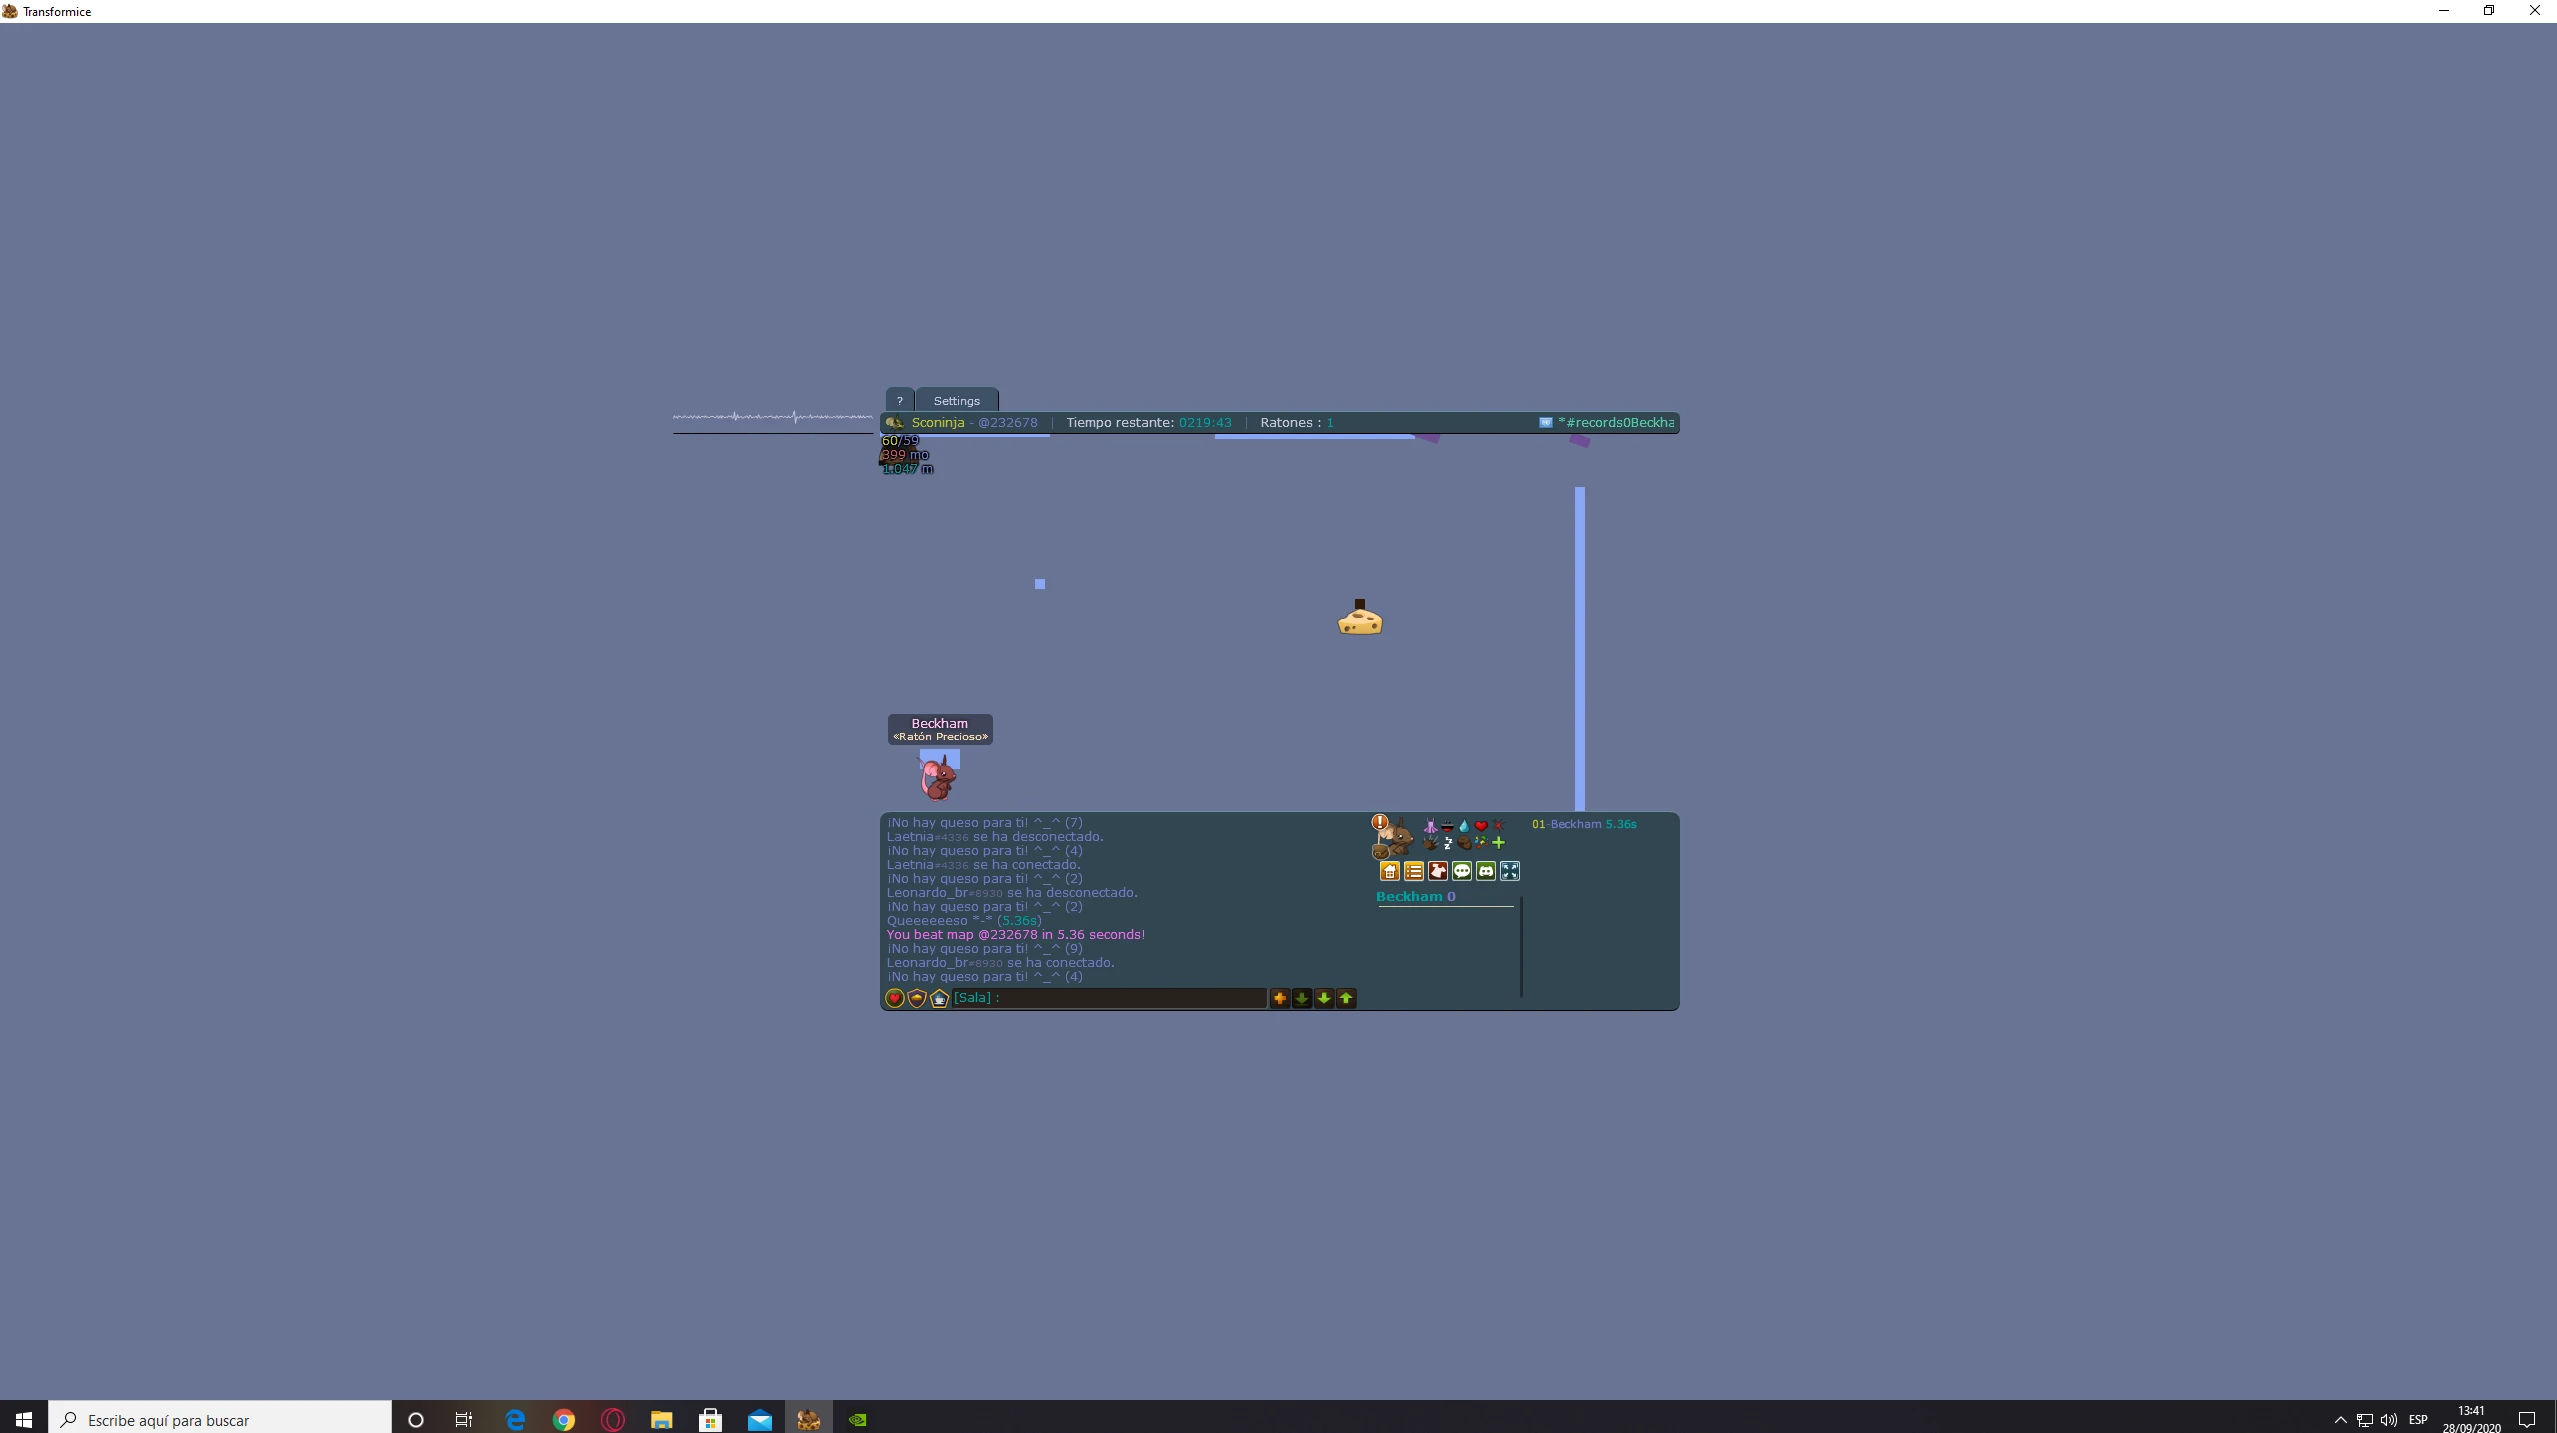Open the friends list heart icon
The width and height of the screenshot is (2557, 1433).
[x=895, y=998]
